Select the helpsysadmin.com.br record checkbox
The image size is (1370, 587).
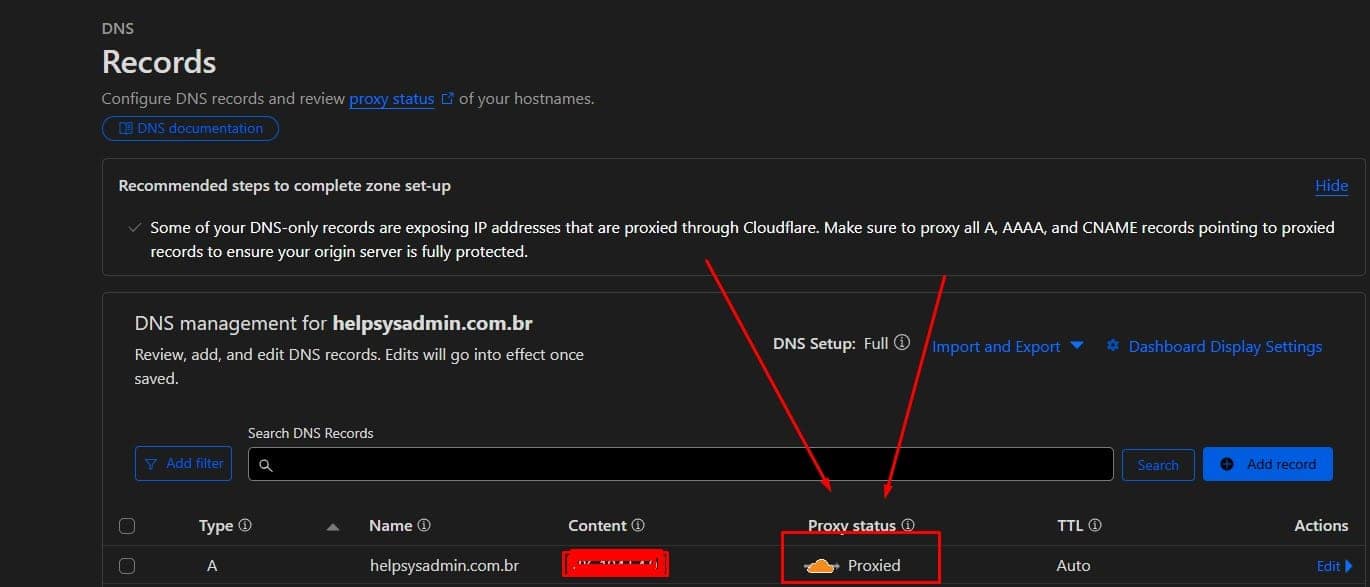pos(127,564)
